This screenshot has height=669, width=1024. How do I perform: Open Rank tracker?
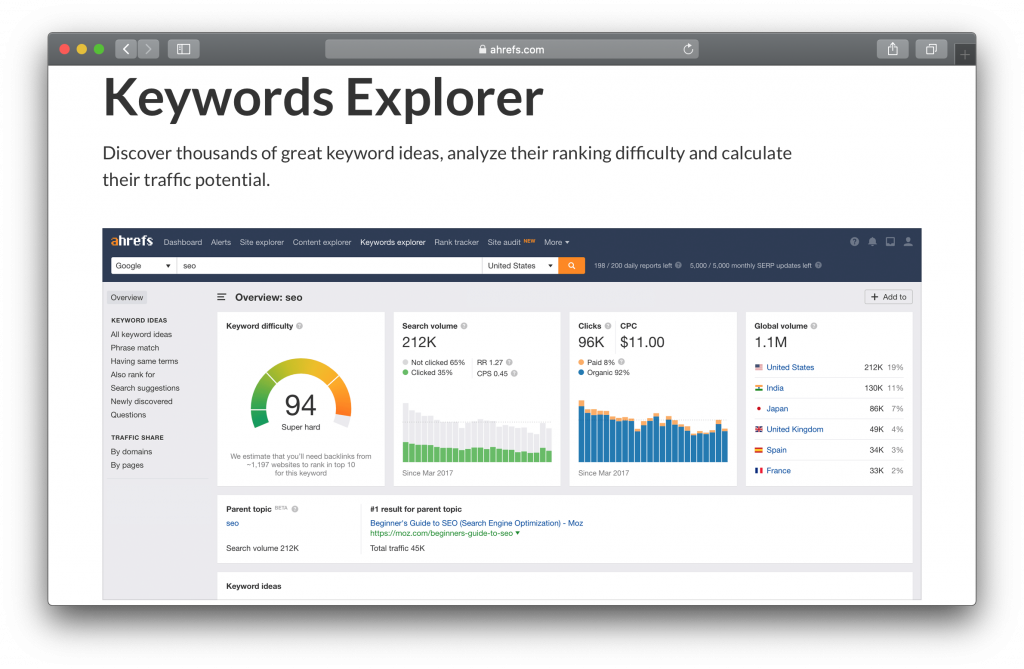[x=456, y=242]
